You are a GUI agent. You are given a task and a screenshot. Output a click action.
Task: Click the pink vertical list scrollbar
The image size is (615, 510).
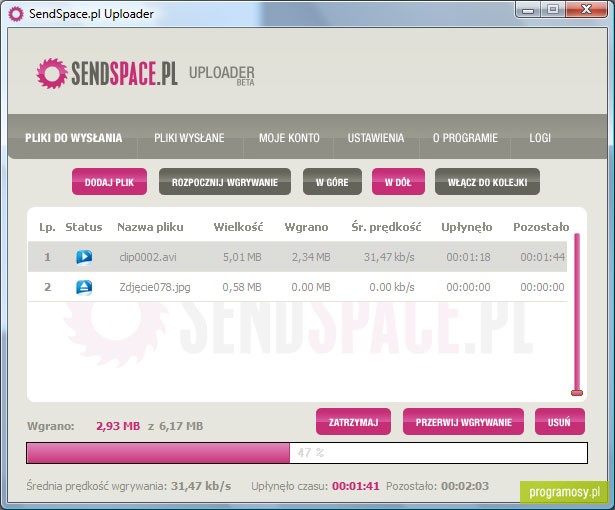577,312
